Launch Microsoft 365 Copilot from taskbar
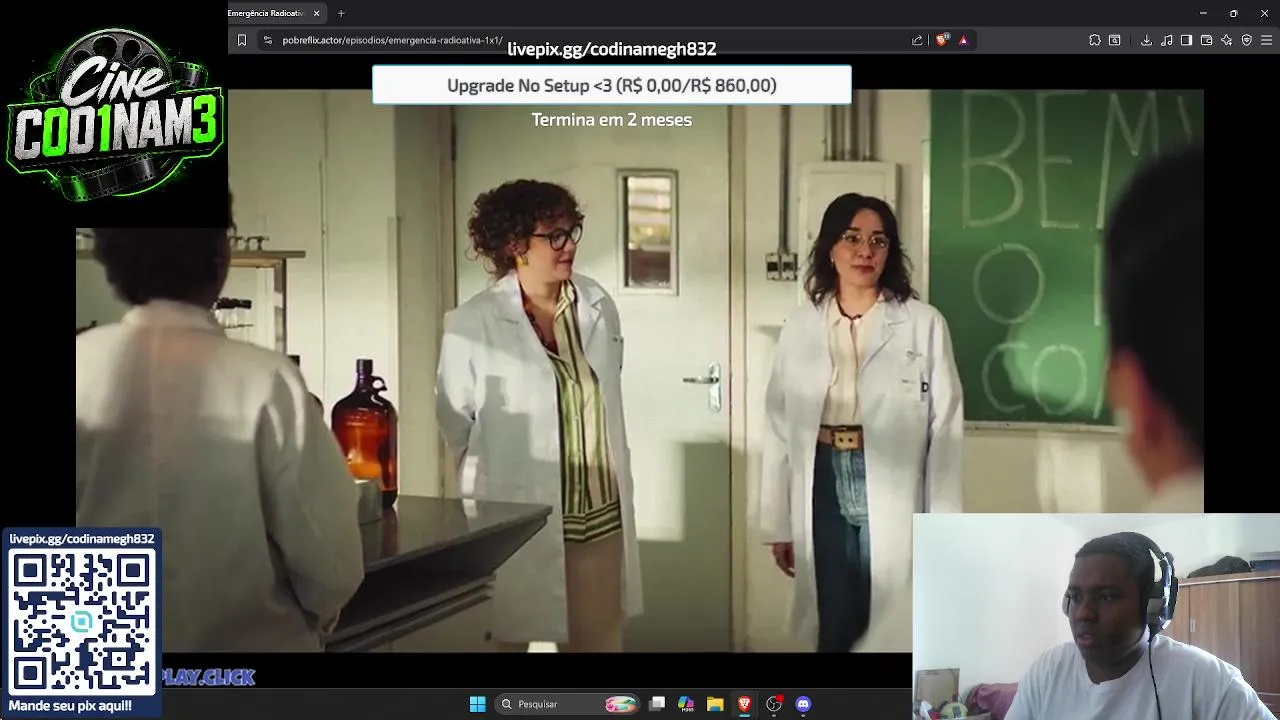The height and width of the screenshot is (720, 1280). (686, 704)
